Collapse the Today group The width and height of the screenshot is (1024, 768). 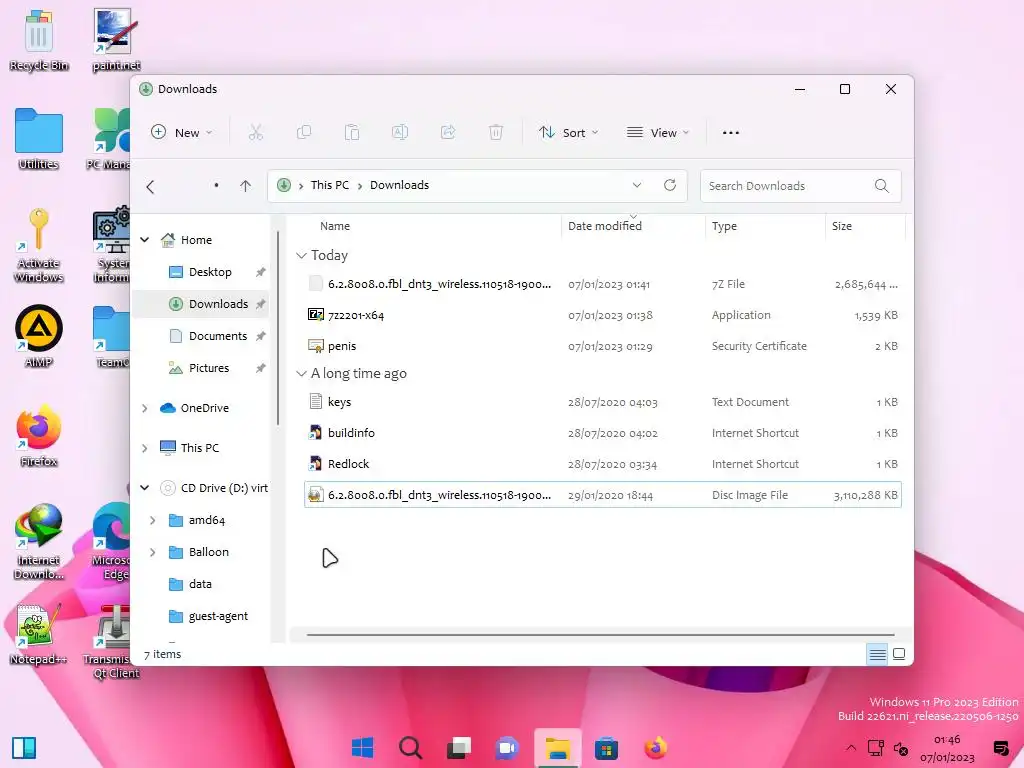point(301,255)
